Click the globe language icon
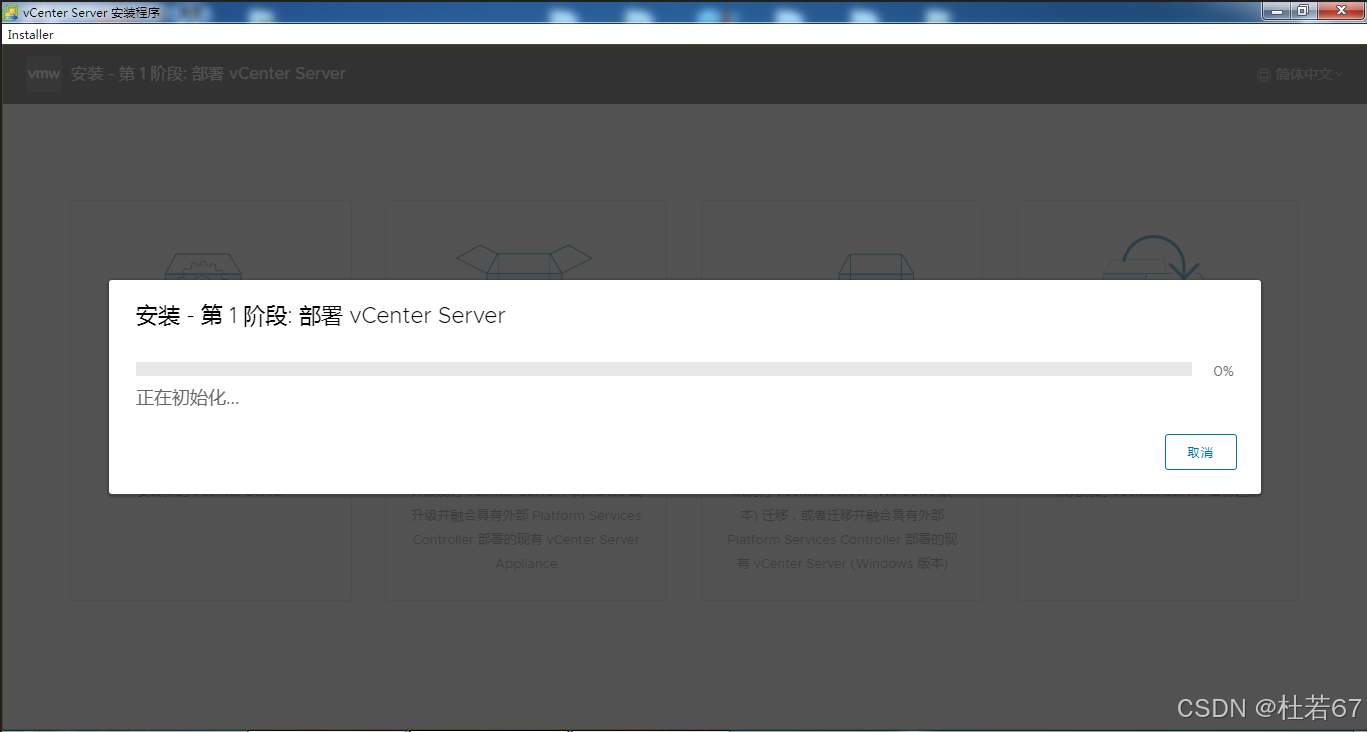This screenshot has width=1367, height=732. click(1263, 74)
